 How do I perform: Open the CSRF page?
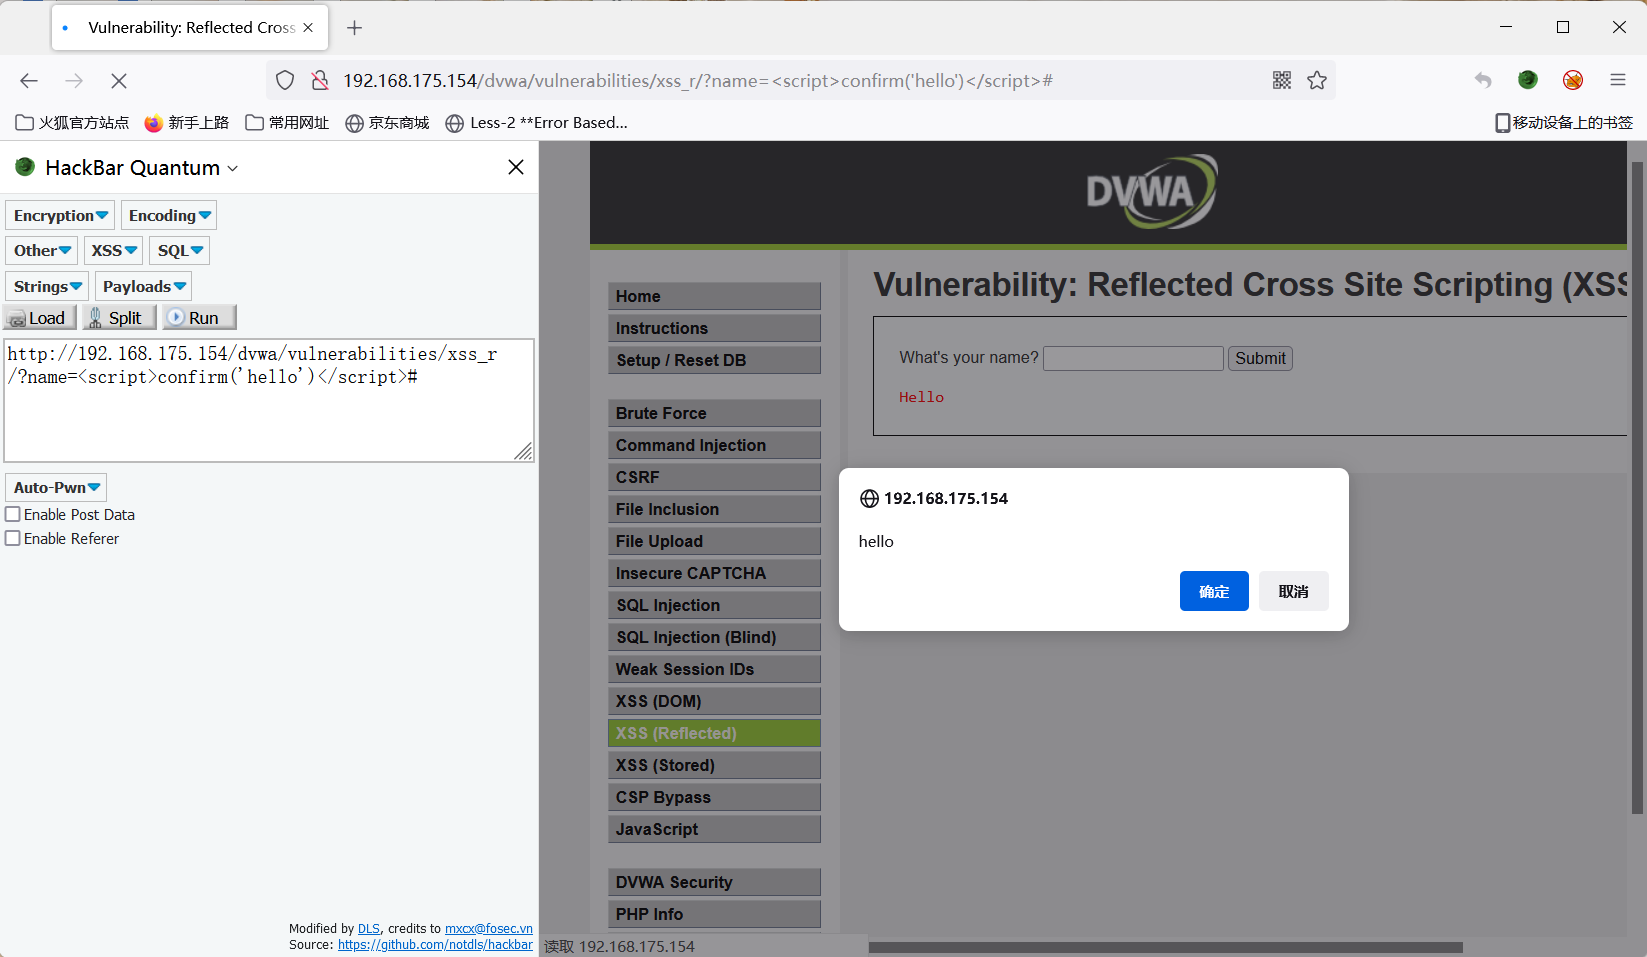click(x=714, y=477)
